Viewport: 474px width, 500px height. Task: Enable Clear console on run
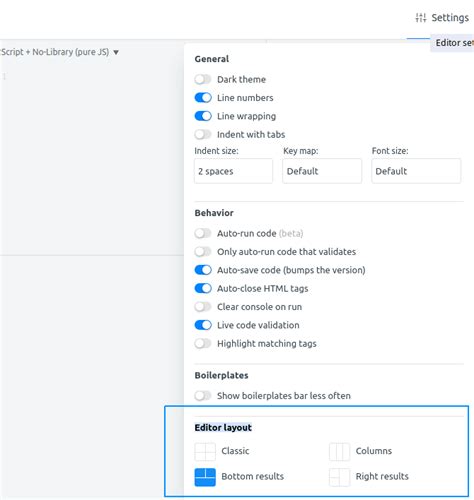pyautogui.click(x=203, y=307)
